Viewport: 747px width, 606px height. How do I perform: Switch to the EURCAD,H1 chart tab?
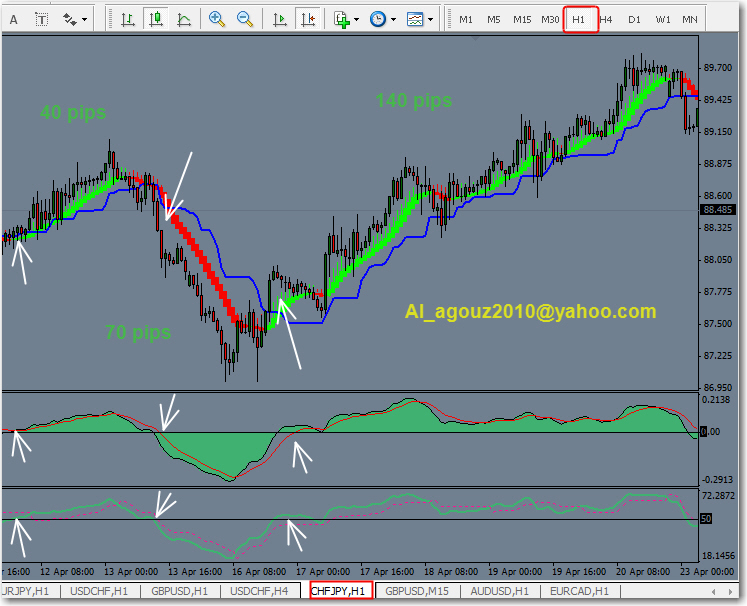tap(579, 591)
